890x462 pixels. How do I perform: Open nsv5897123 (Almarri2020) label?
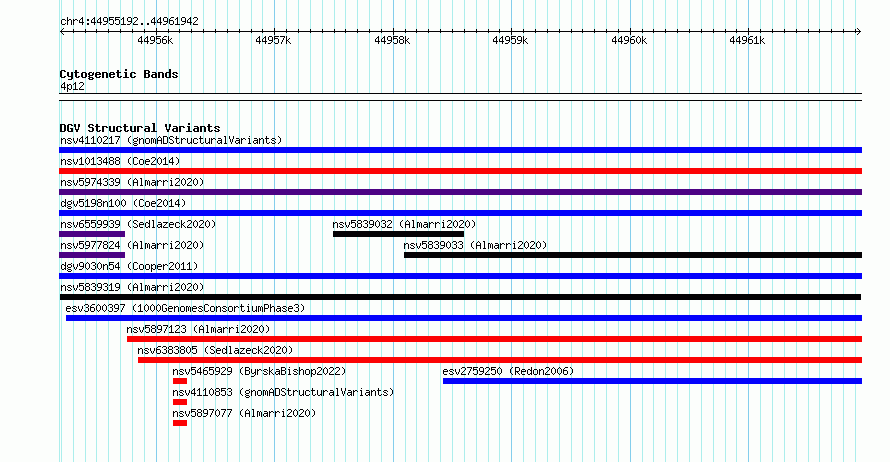click(198, 329)
